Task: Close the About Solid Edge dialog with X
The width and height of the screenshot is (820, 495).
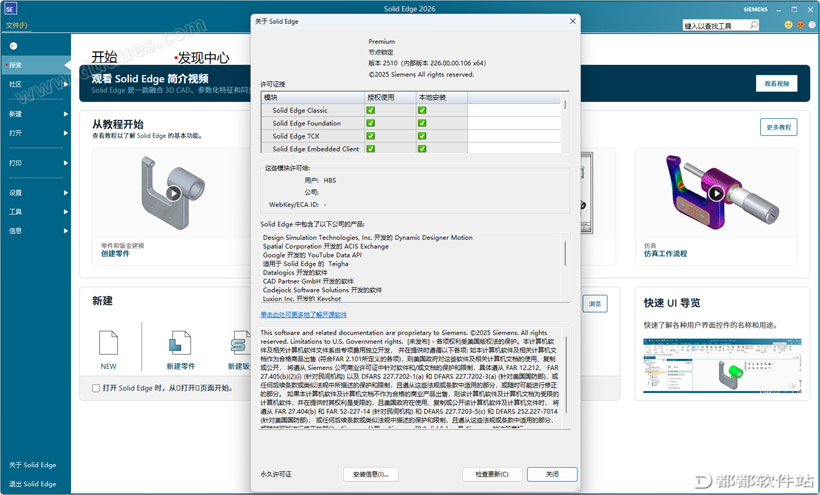Action: point(572,21)
